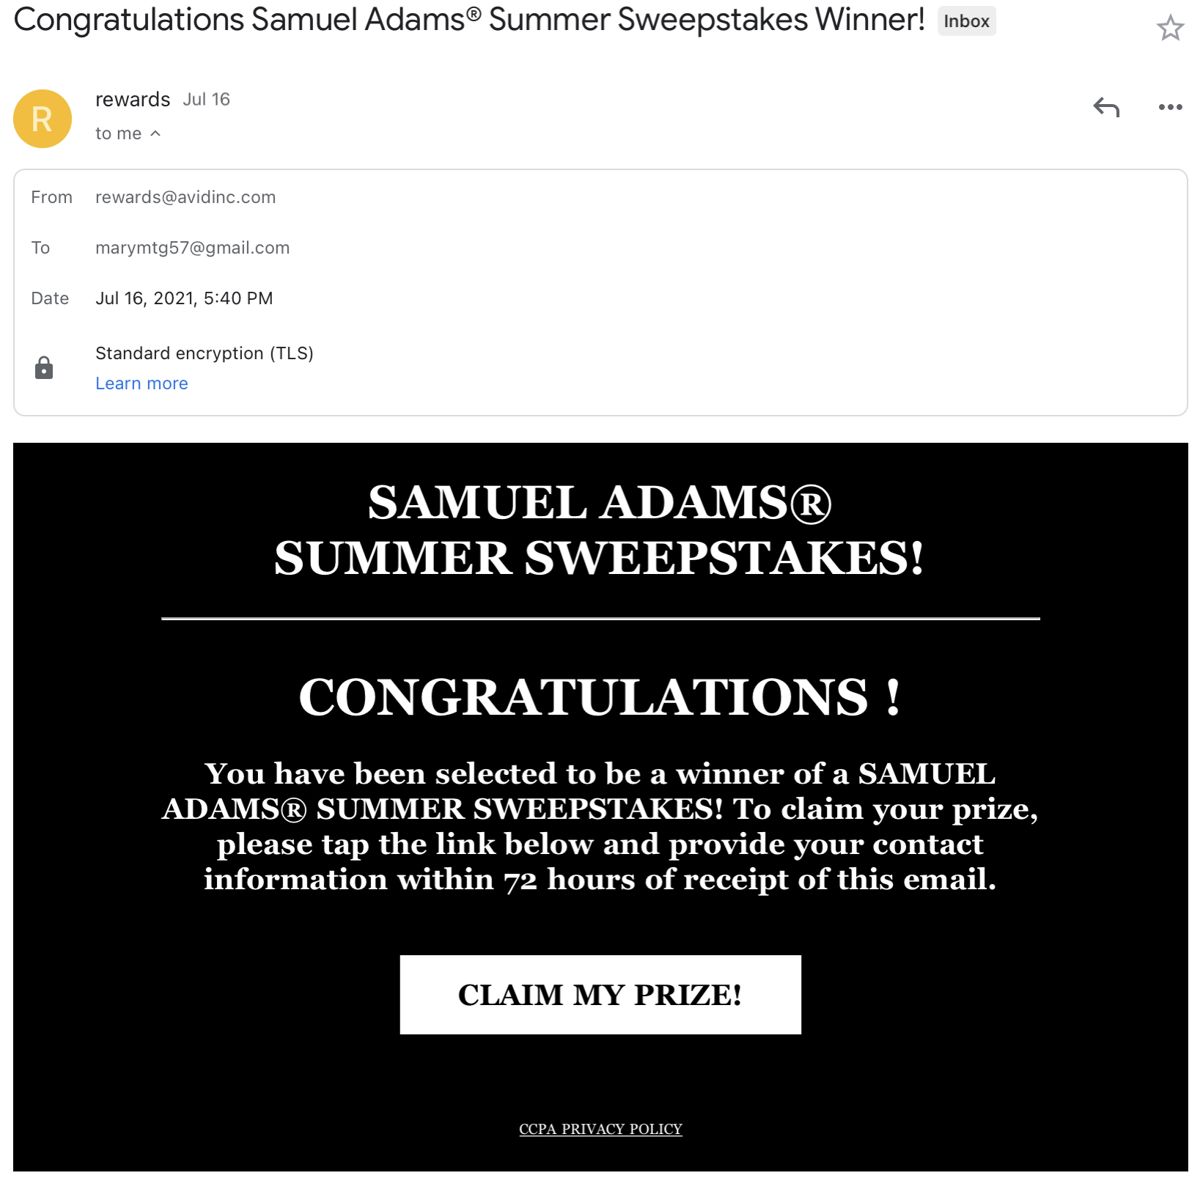The height and width of the screenshot is (1181, 1200).
Task: Click the sender address rewards@avidinc.com
Action: (x=185, y=197)
